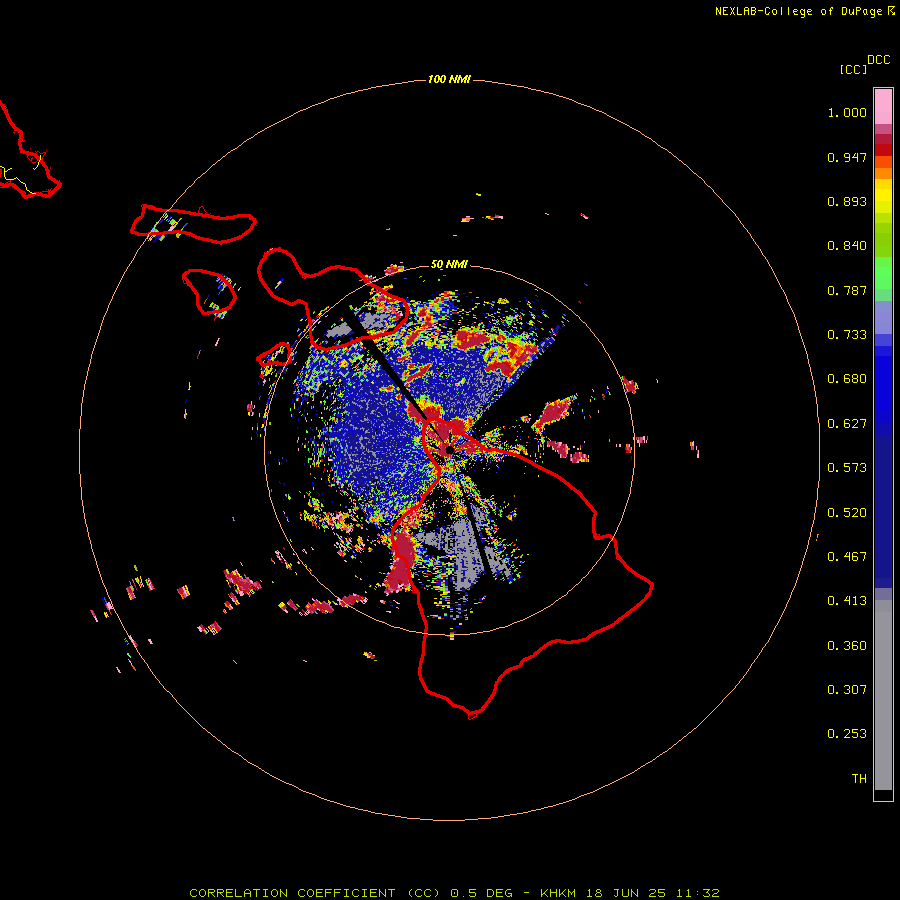Select the 0.893 scale value

[x=847, y=201]
